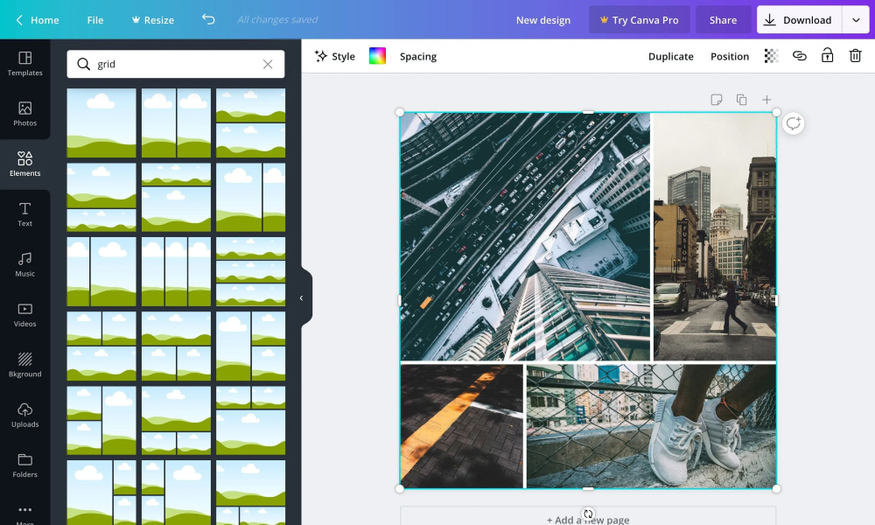Open grid Spacing settings
Image resolution: width=875 pixels, height=525 pixels.
coord(418,56)
